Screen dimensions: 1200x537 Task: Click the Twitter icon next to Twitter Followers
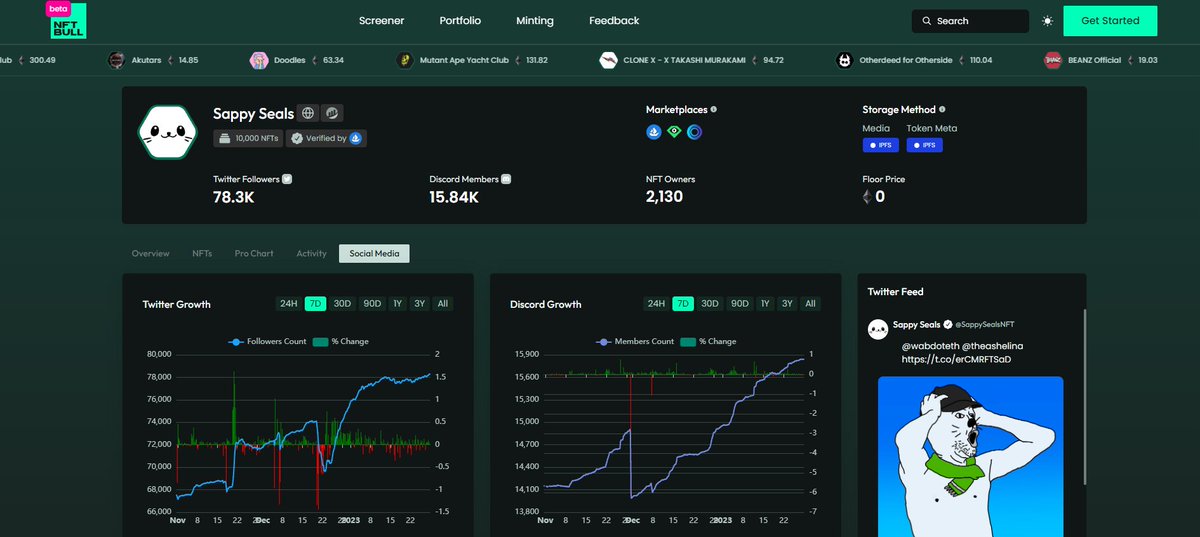pos(287,179)
